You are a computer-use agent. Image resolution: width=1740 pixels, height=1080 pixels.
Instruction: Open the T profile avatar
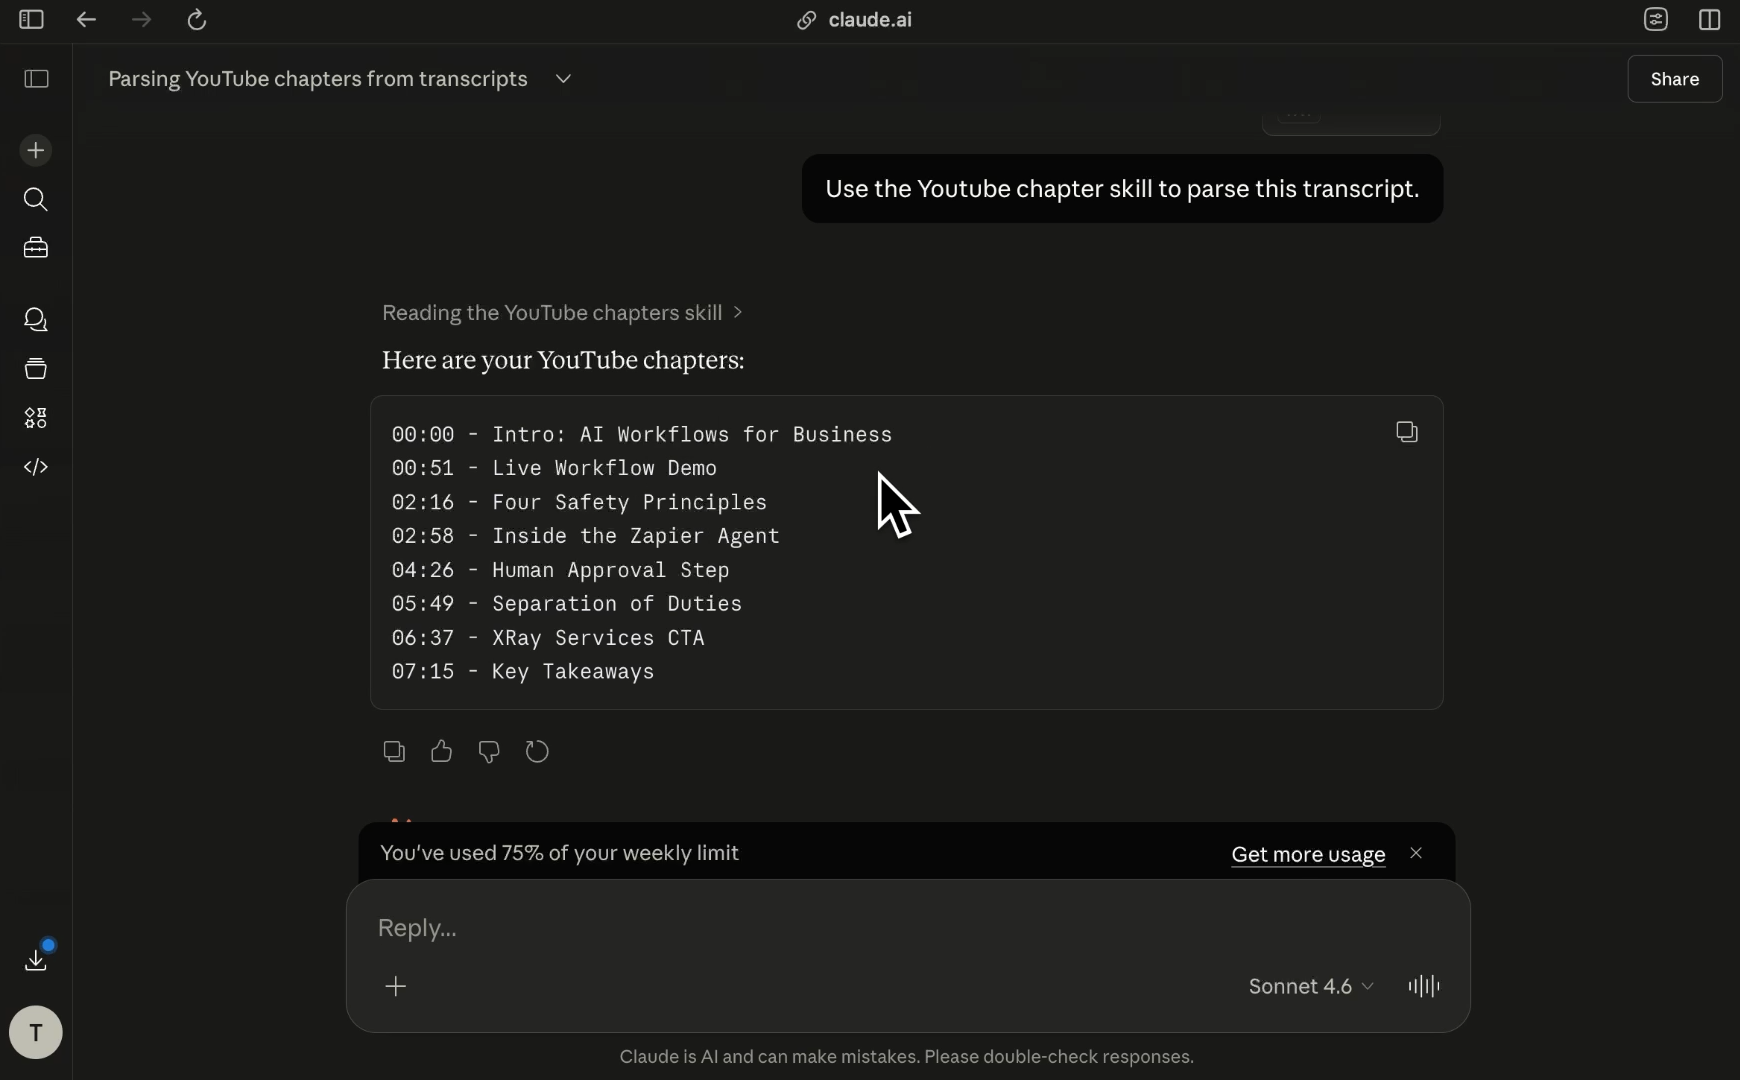36,1032
